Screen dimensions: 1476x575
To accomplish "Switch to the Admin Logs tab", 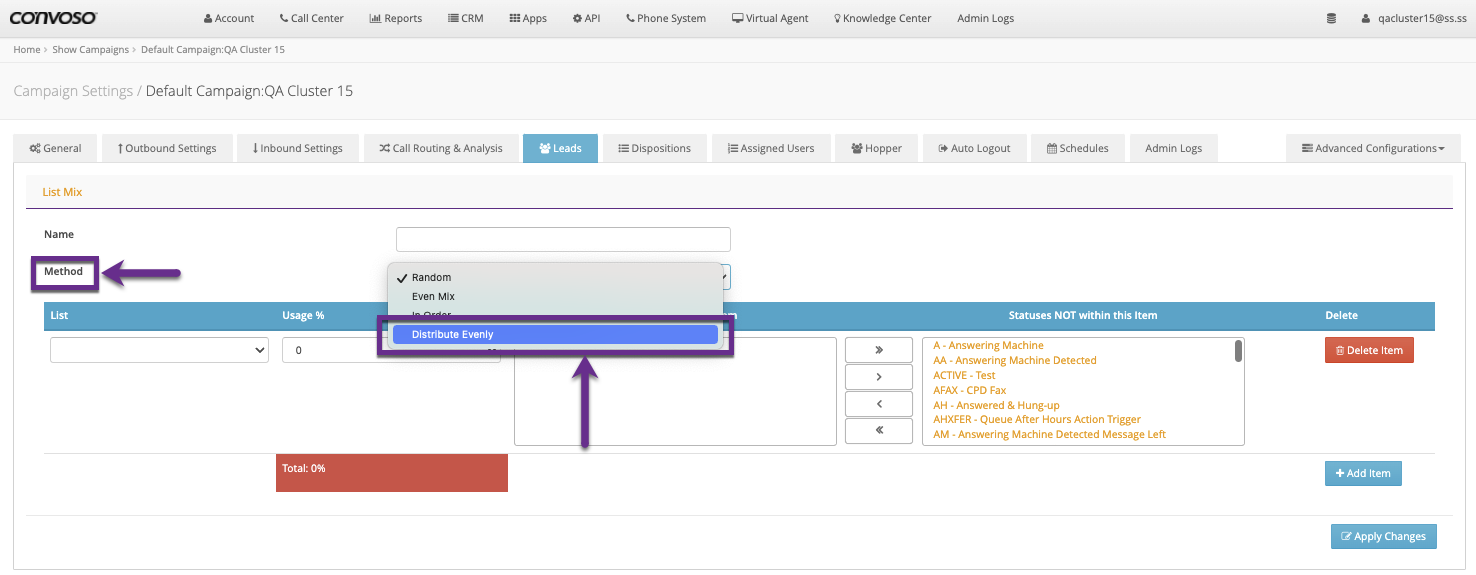I will [x=1173, y=148].
